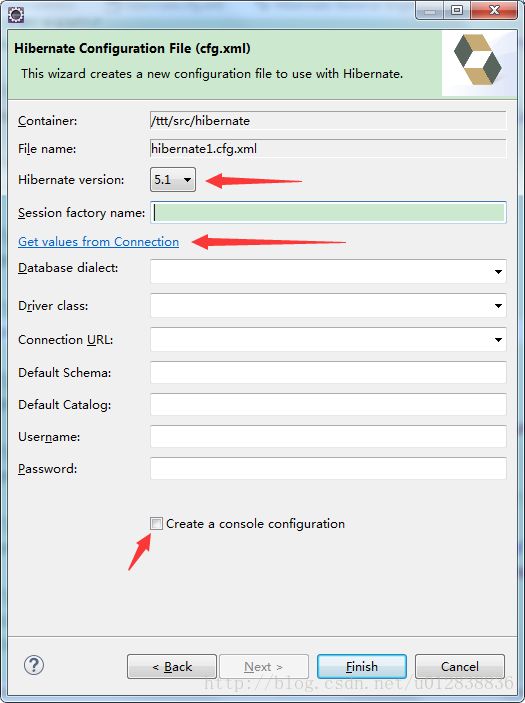
Task: Click the Hibernate logo in wizard header
Action: click(477, 61)
